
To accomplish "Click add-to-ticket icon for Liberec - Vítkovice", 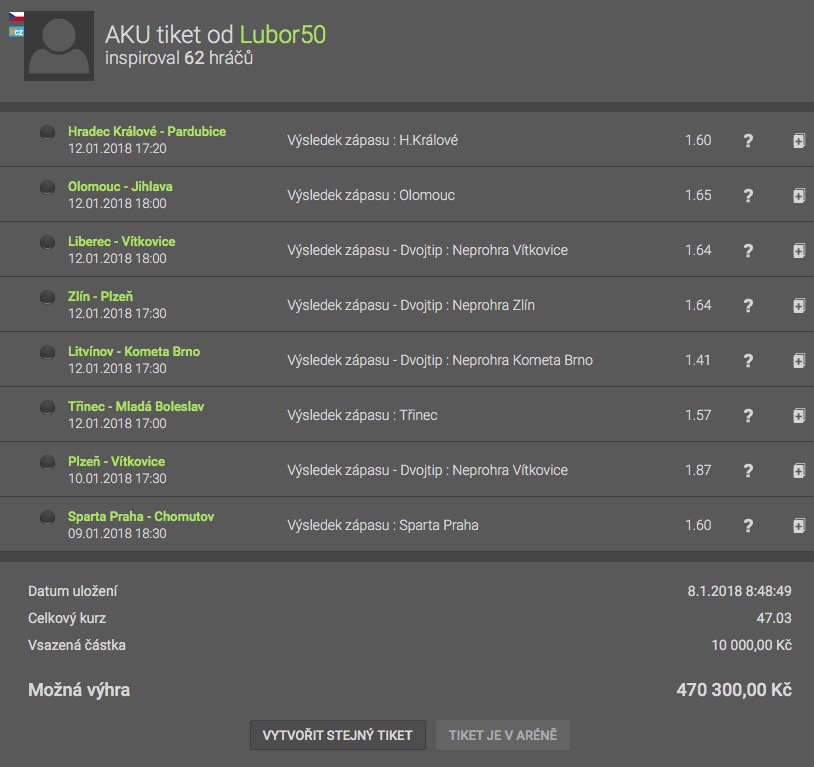I will (x=799, y=251).
